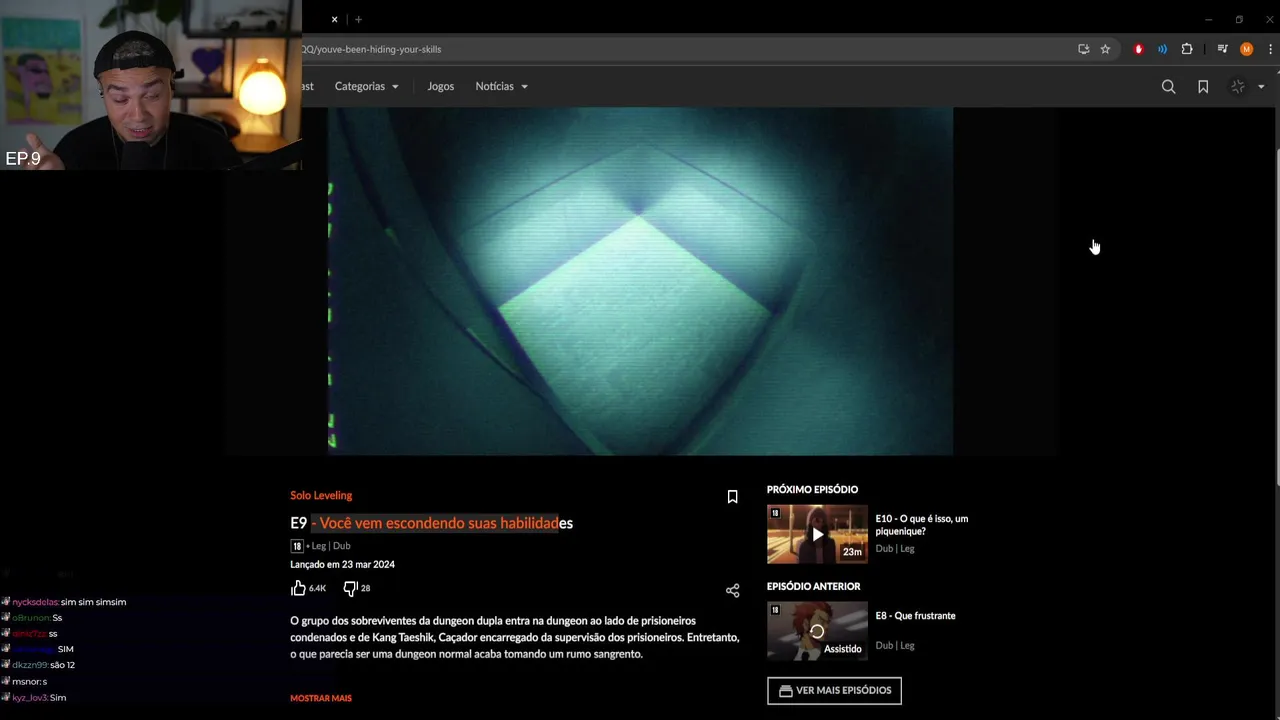Open the media controls playlist icon
This screenshot has width=1280, height=720.
click(x=1222, y=49)
